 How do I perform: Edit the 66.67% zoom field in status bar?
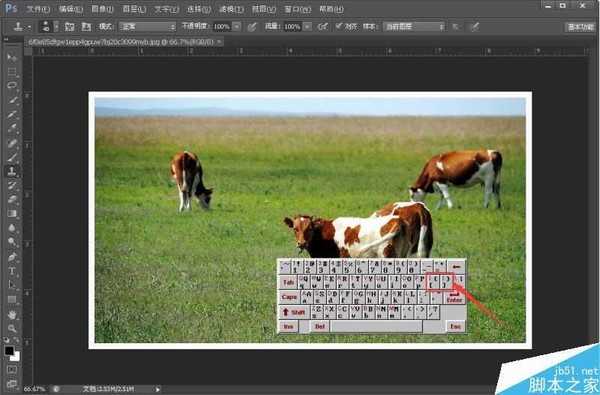34,389
